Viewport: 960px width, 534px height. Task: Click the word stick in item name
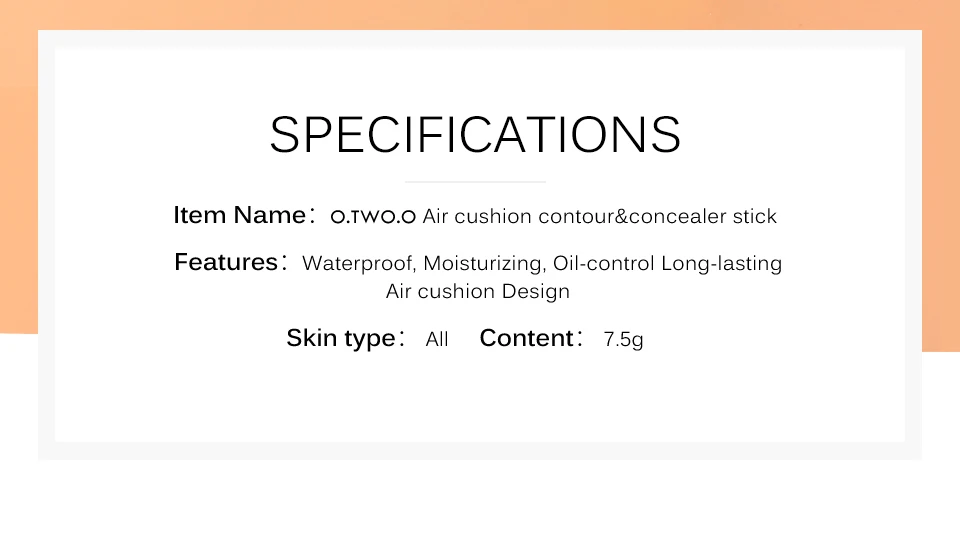point(755,216)
